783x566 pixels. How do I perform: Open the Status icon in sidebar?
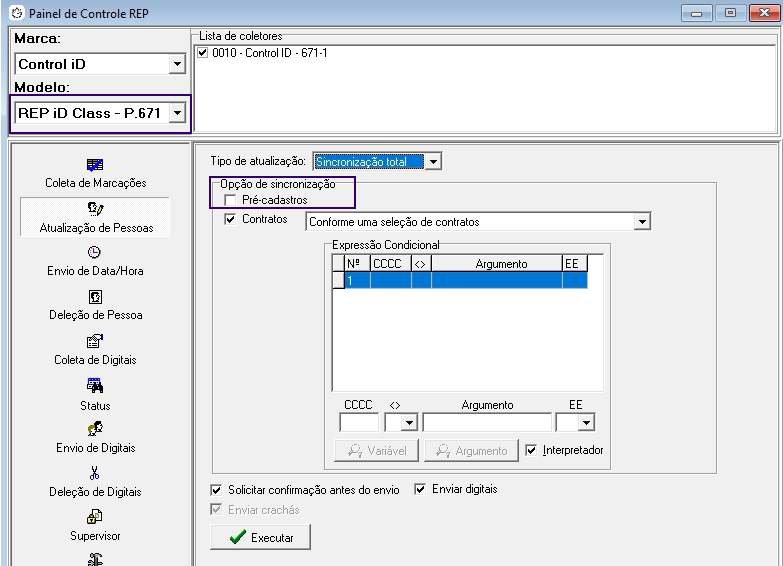click(x=95, y=386)
